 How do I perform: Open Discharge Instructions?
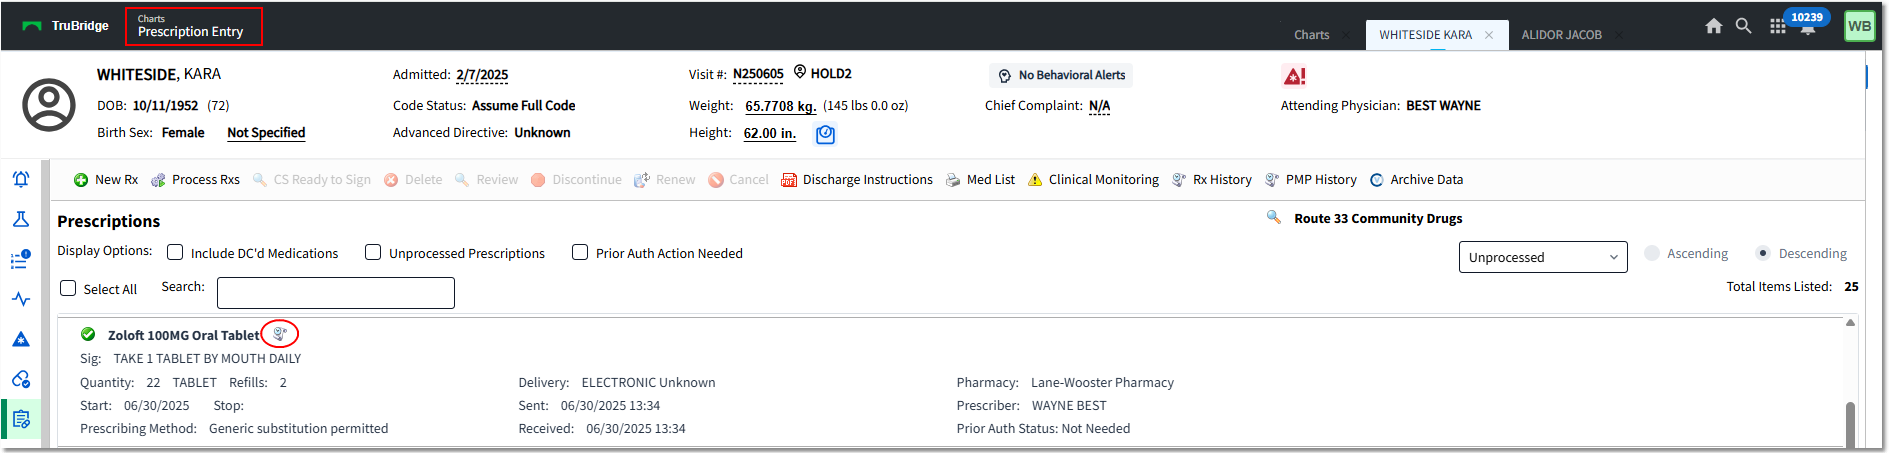click(857, 180)
